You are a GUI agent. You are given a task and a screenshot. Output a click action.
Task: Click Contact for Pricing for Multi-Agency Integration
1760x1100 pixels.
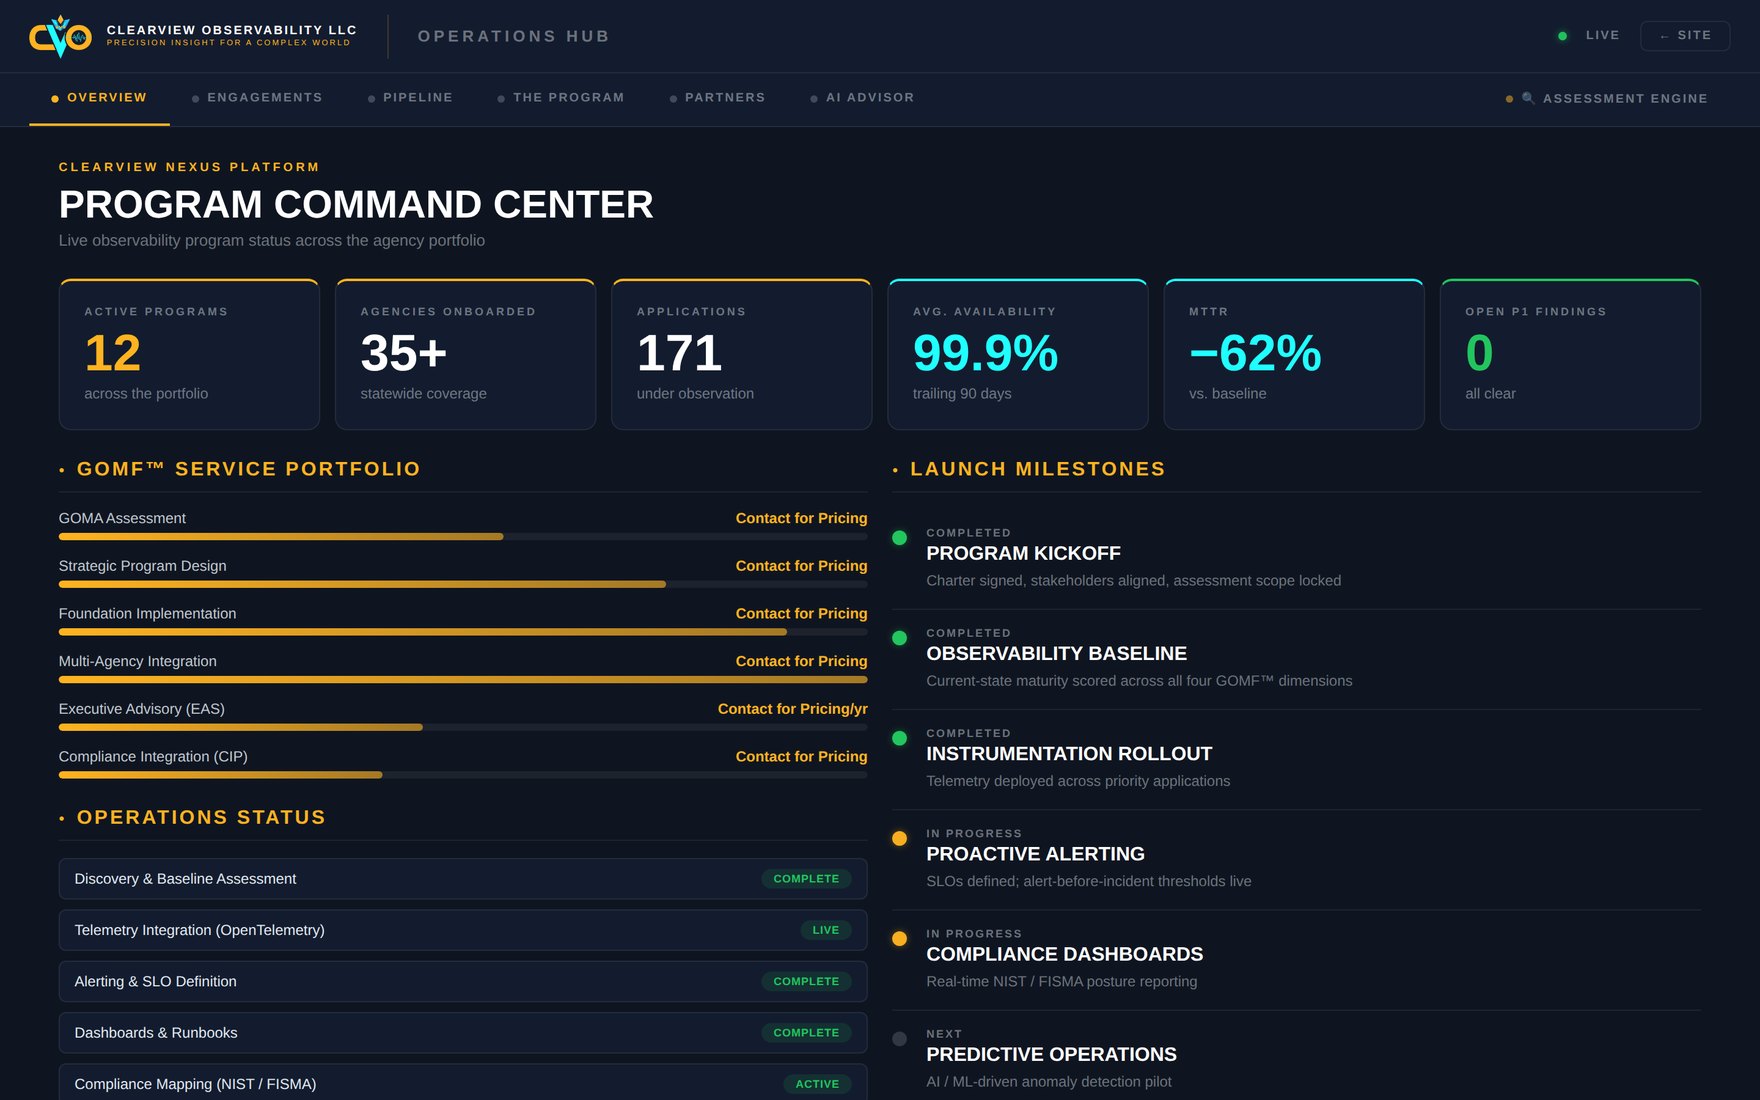point(801,661)
